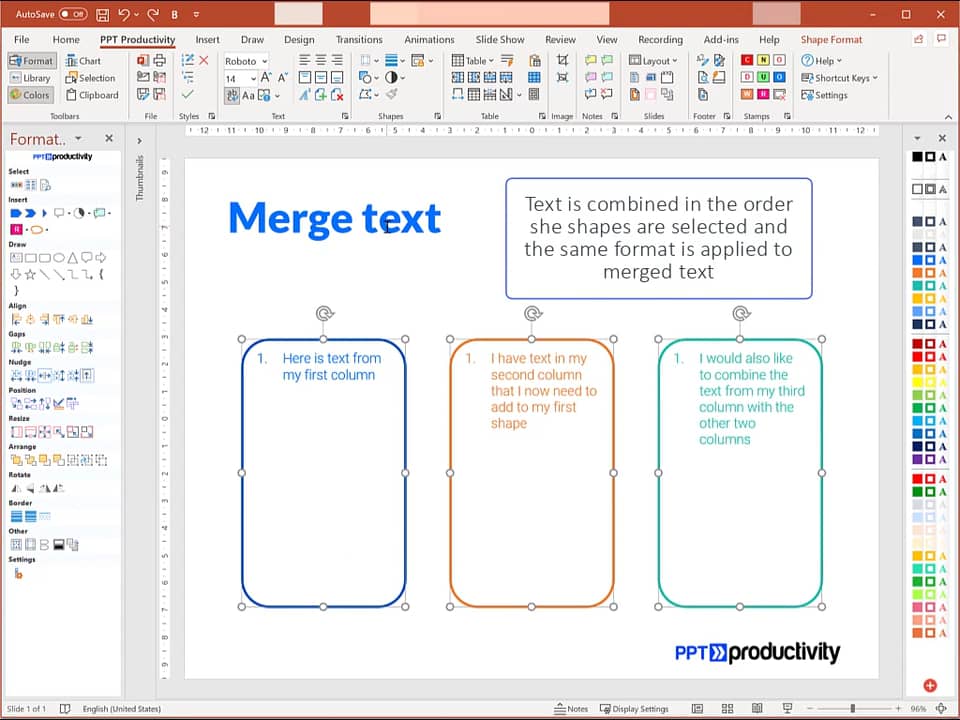This screenshot has width=960, height=720.
Task: Click the green checkmark styles icon
Action: pos(187,95)
